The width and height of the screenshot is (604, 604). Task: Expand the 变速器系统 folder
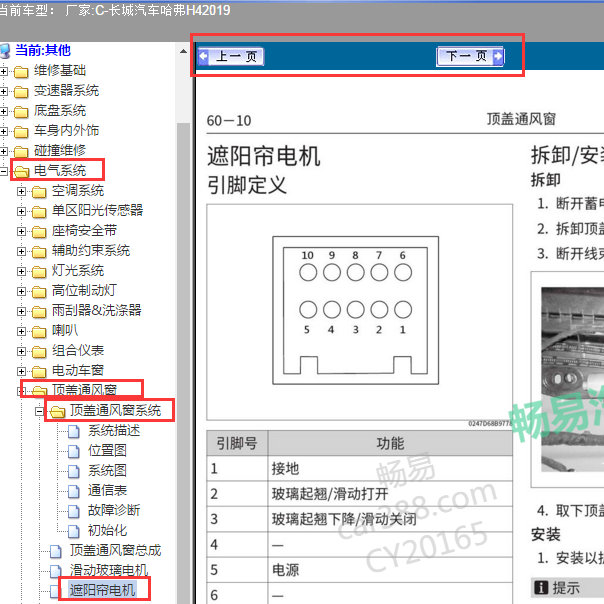pyautogui.click(x=3, y=91)
